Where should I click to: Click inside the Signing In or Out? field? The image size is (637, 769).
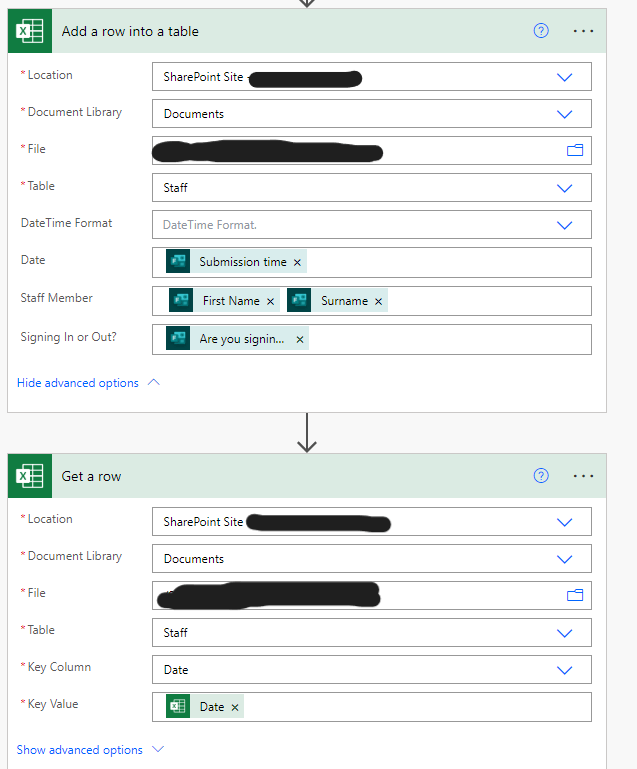click(x=372, y=339)
